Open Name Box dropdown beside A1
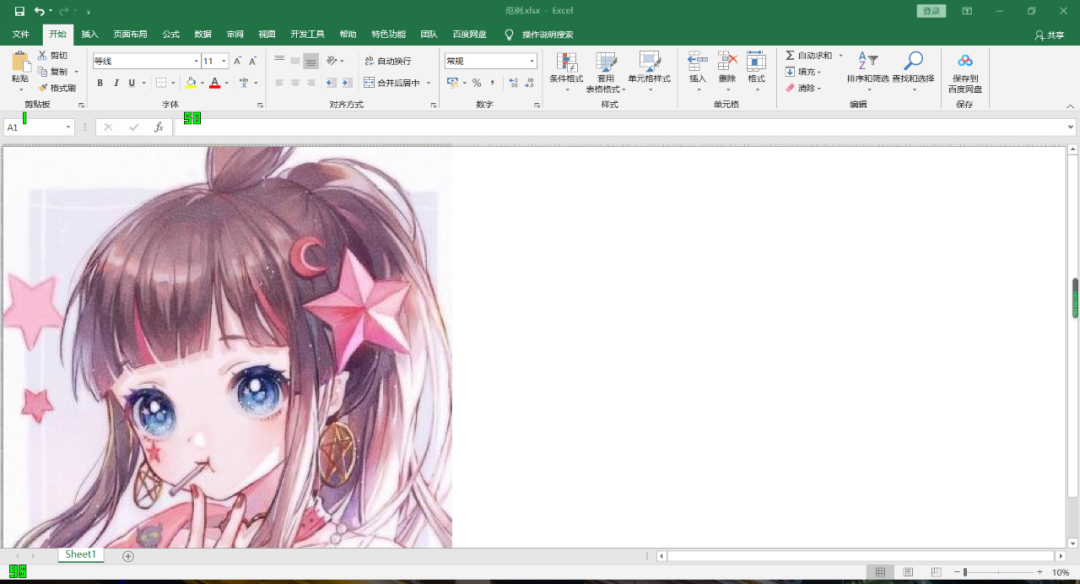 pos(68,127)
